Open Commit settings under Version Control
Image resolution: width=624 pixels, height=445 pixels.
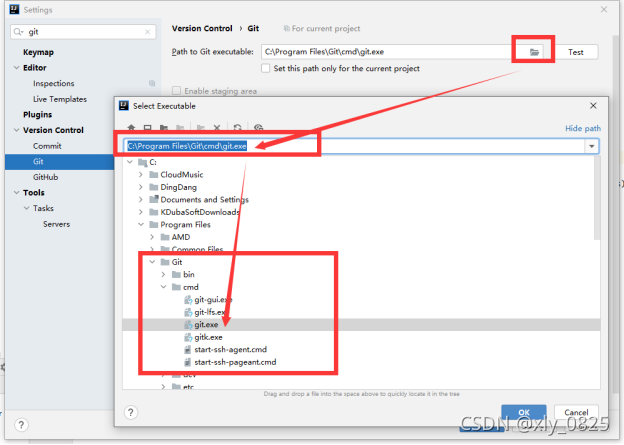tap(47, 146)
